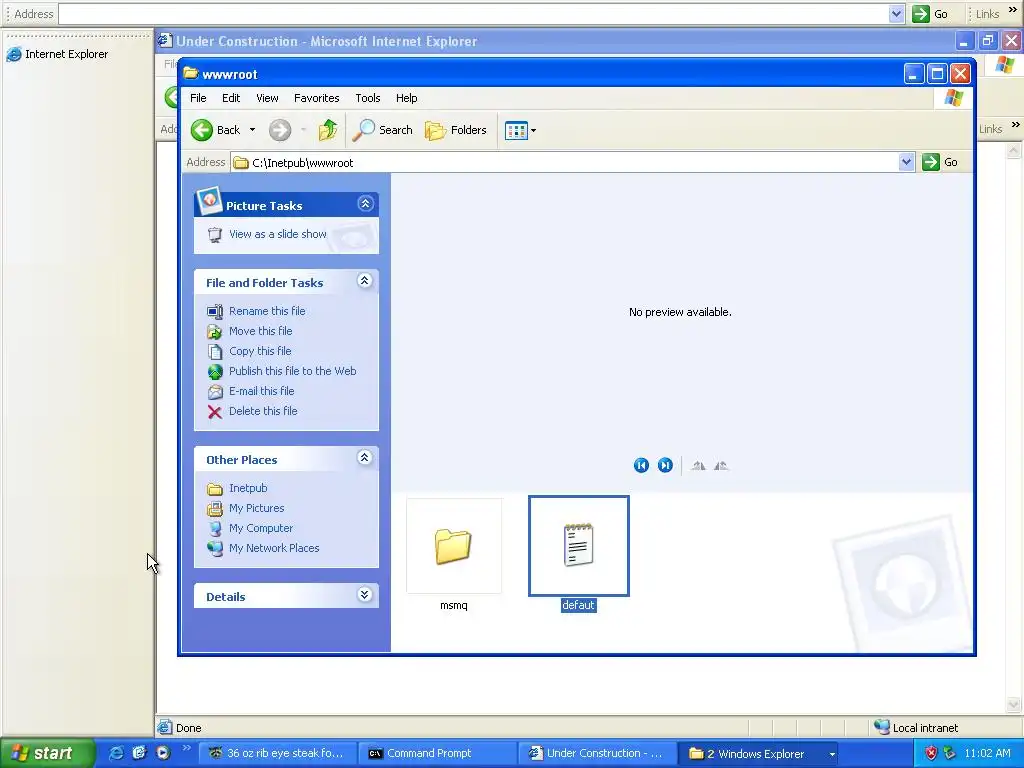Open Internet Explorer shortcut in left panel

click(x=57, y=54)
